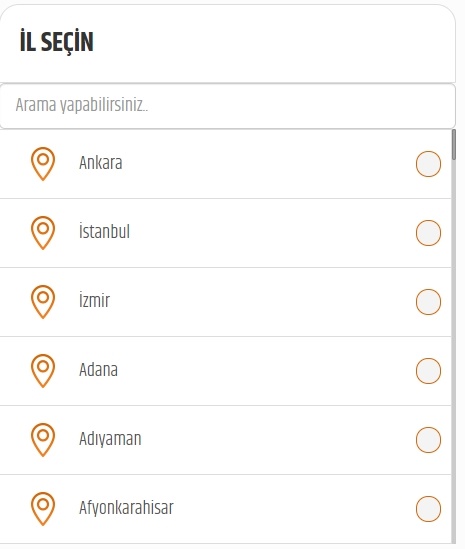Focus the 'Arama yapabilirsiniz' search field
This screenshot has height=549, width=465.
pos(228,106)
